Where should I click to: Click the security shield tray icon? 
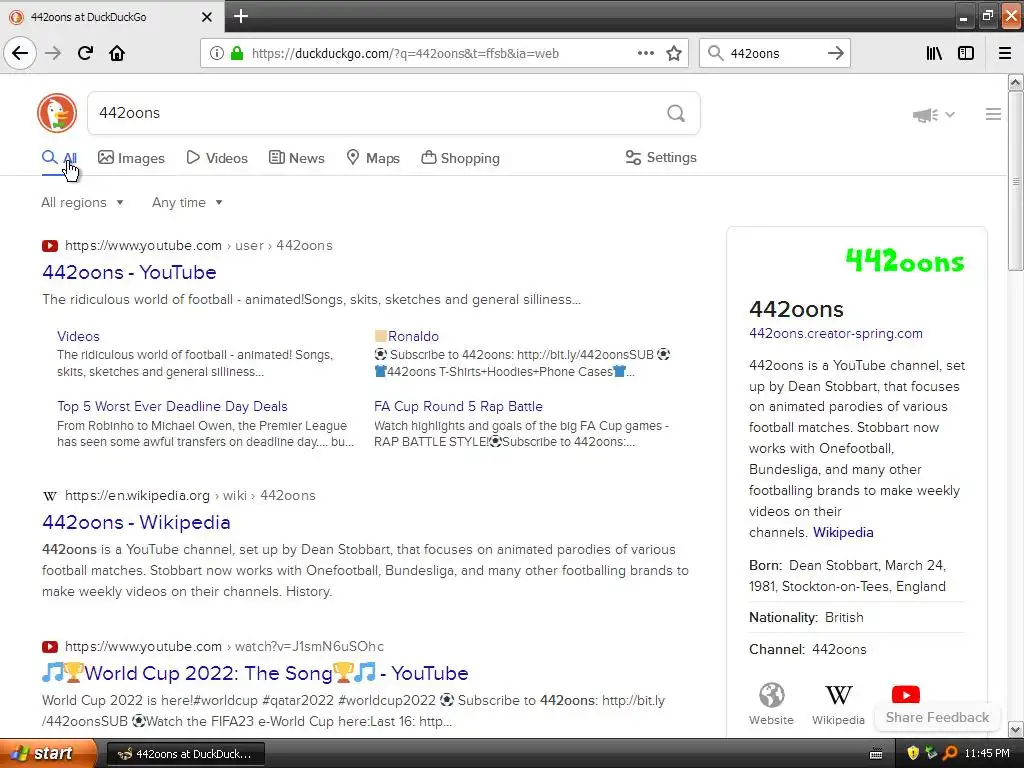pyautogui.click(x=912, y=754)
